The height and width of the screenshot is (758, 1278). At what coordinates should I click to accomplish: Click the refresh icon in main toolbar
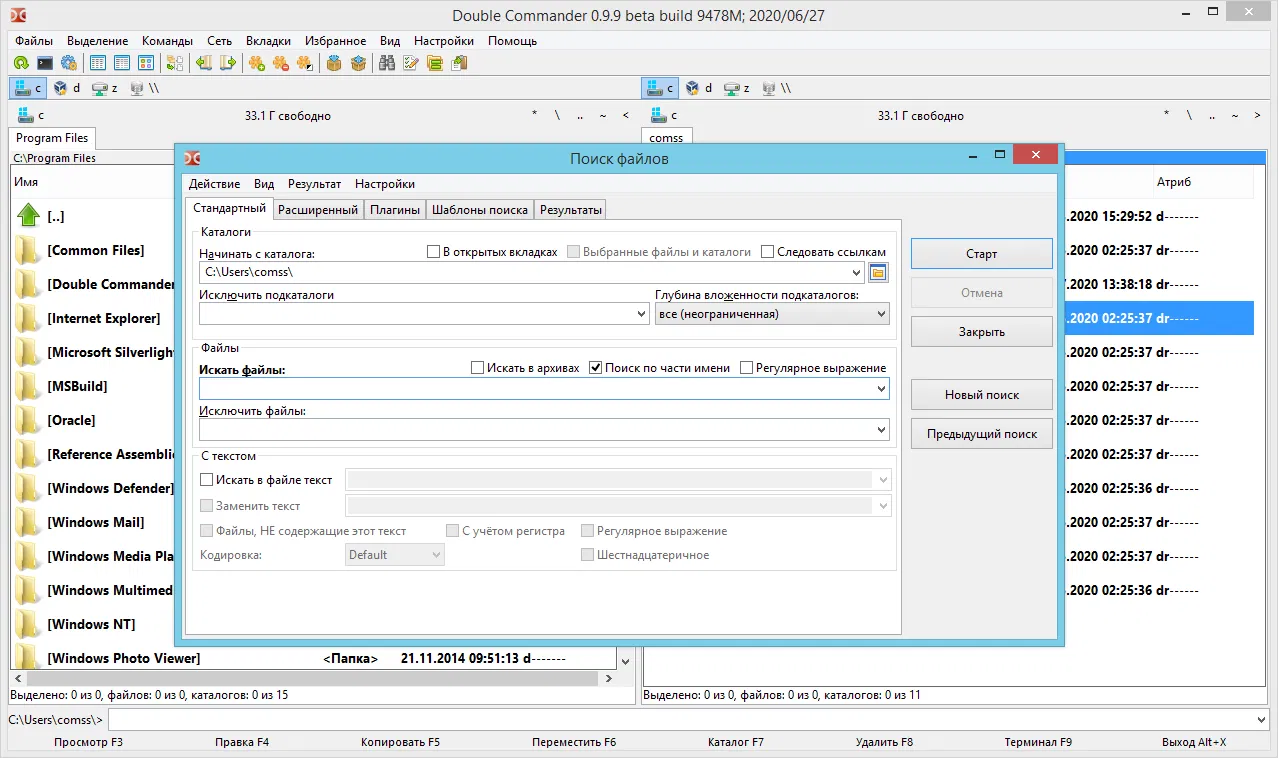coord(21,63)
